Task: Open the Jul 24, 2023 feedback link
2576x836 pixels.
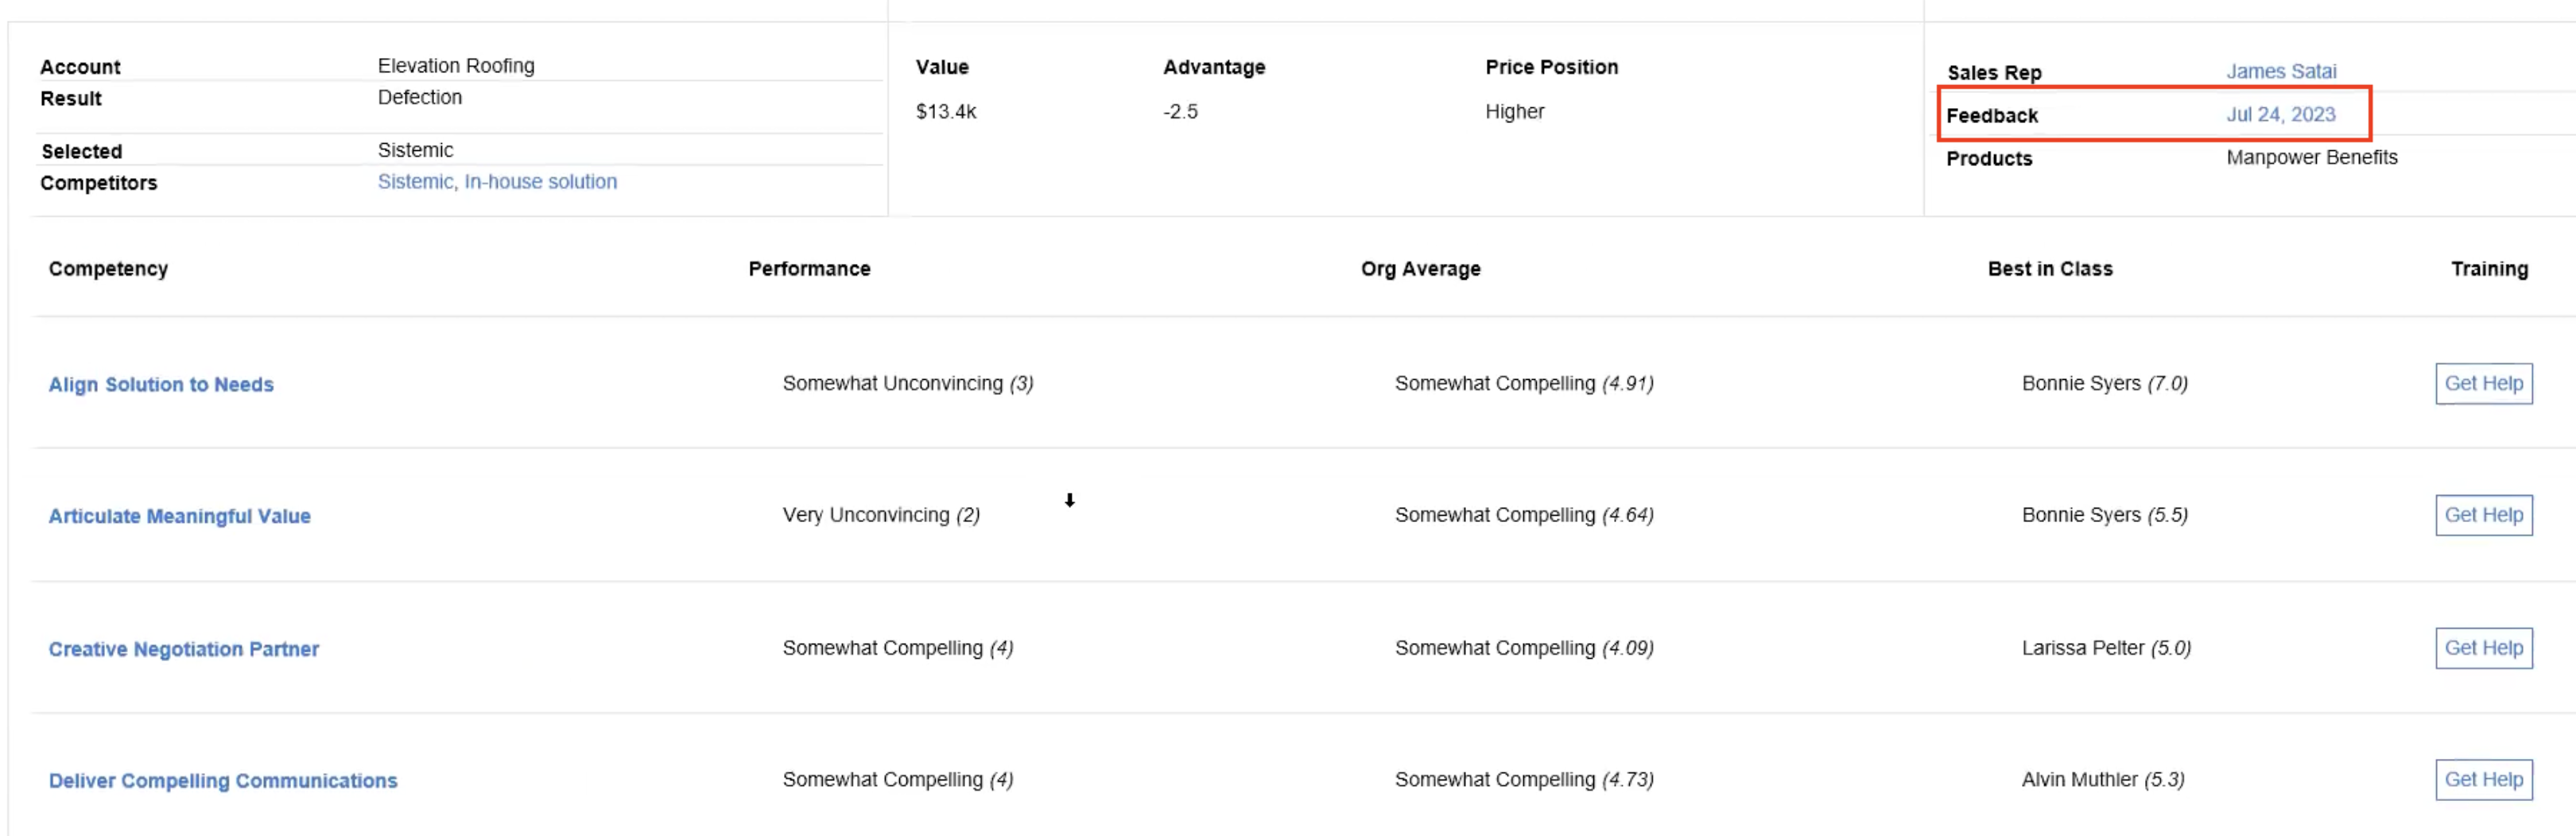Action: [x=2280, y=114]
